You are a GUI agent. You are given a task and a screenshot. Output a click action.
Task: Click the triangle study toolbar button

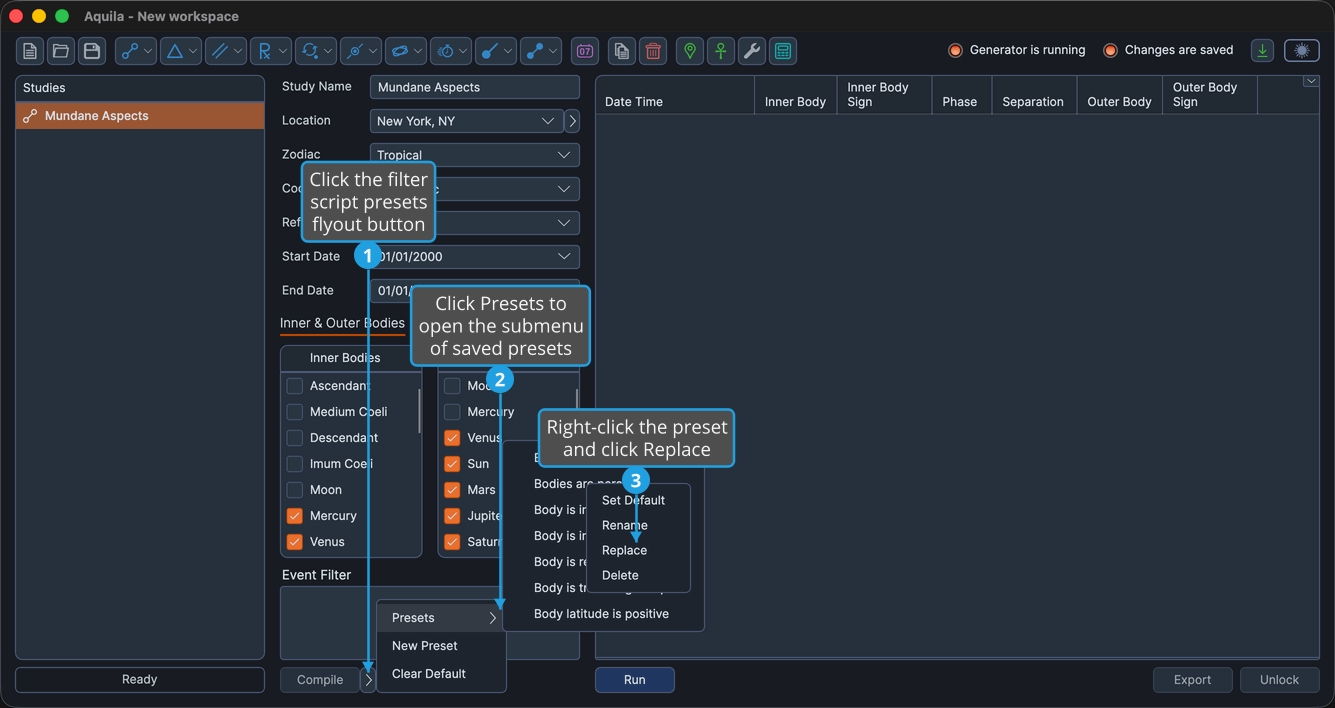pyautogui.click(x=180, y=51)
